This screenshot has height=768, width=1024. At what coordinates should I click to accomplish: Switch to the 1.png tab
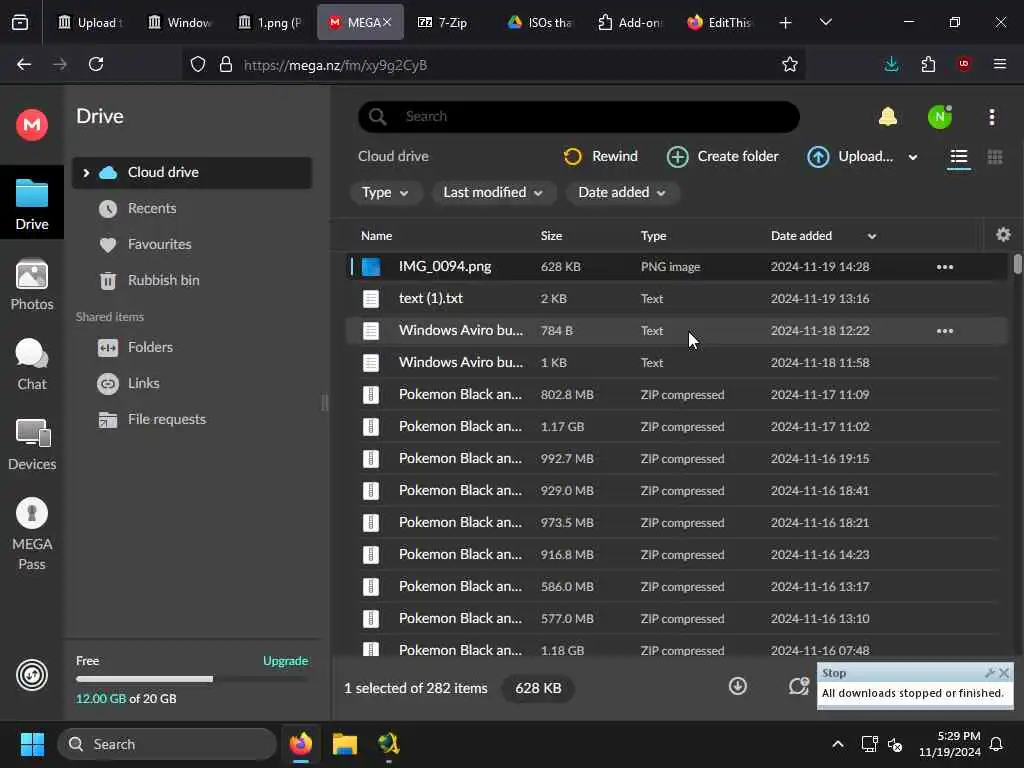(270, 22)
